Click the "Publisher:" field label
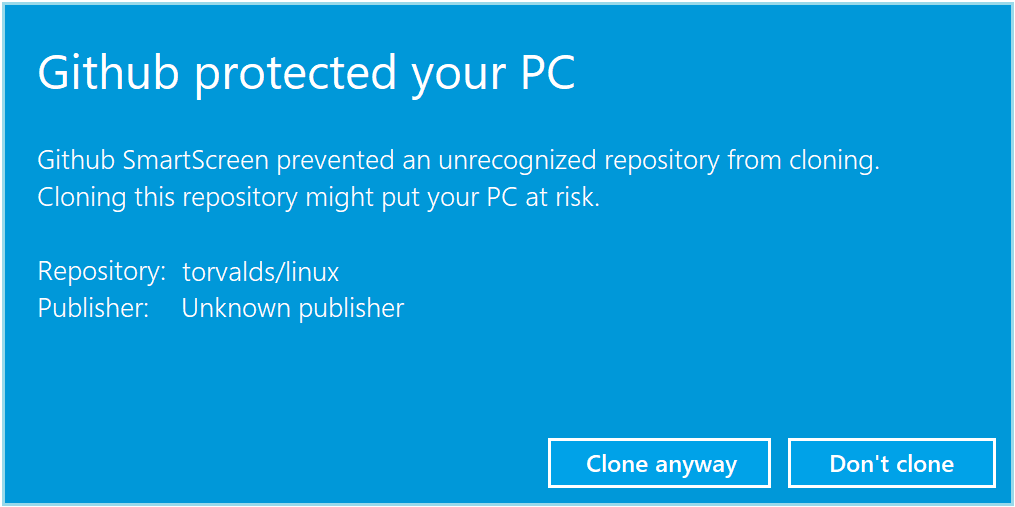This screenshot has width=1015, height=507. 93,308
